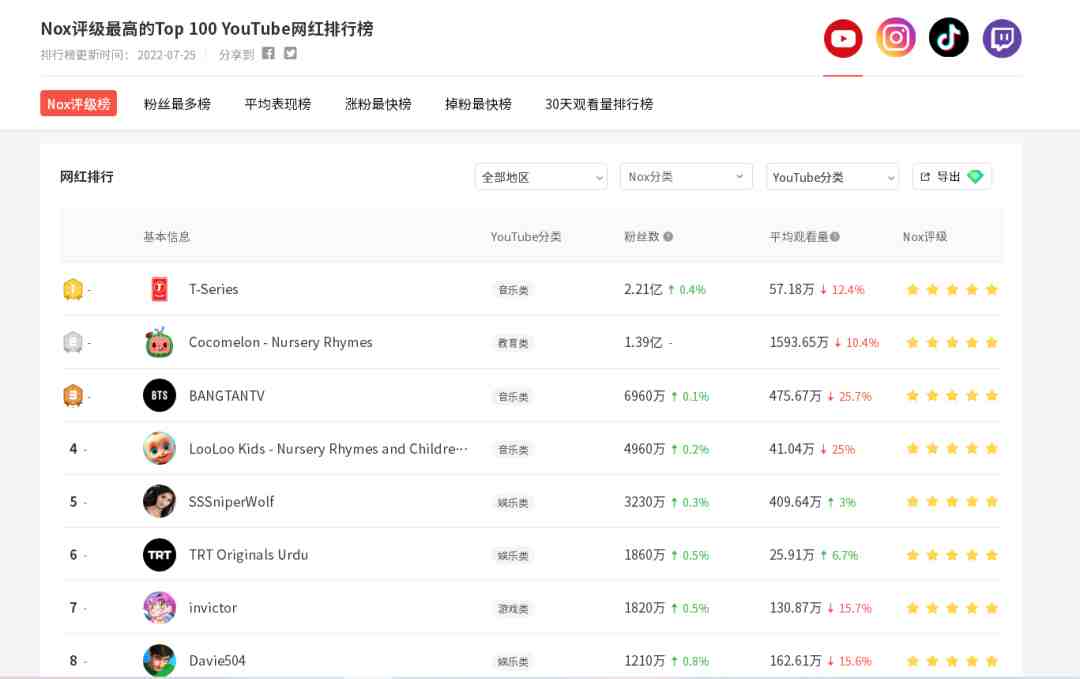This screenshot has width=1080, height=679.
Task: Click 6960万 follower count of BANGTANTV
Action: point(645,396)
